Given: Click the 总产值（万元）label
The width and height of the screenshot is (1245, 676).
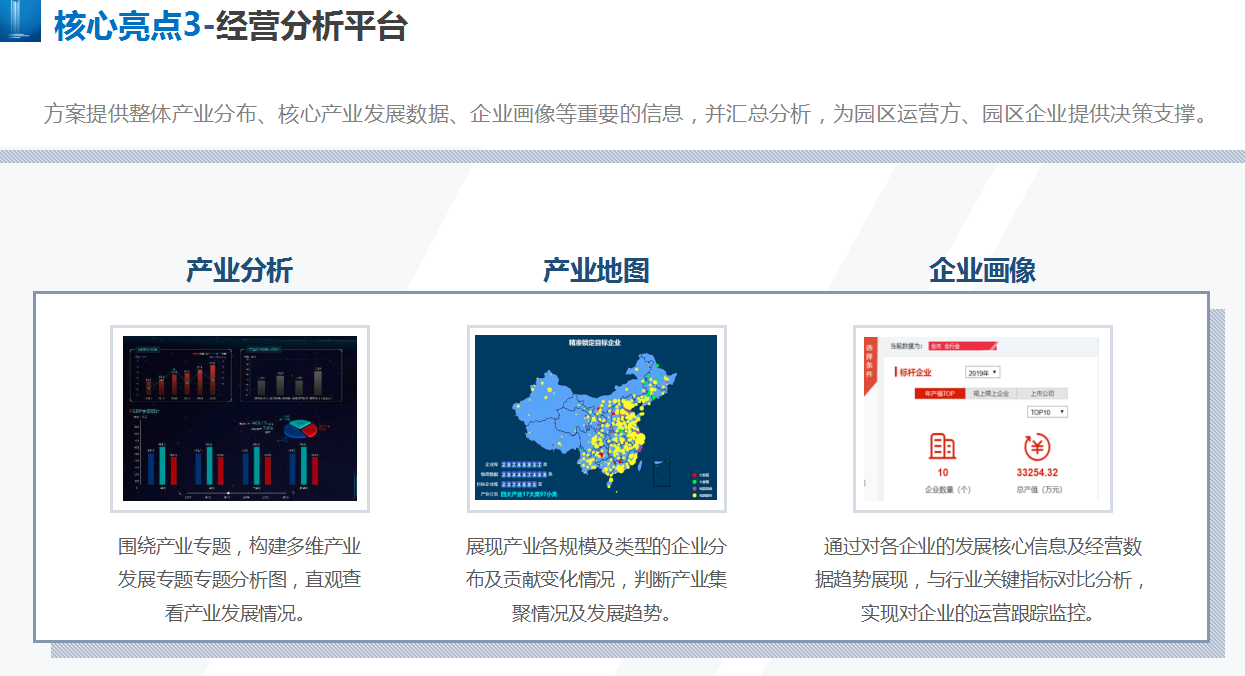Looking at the screenshot, I should tap(1039, 490).
